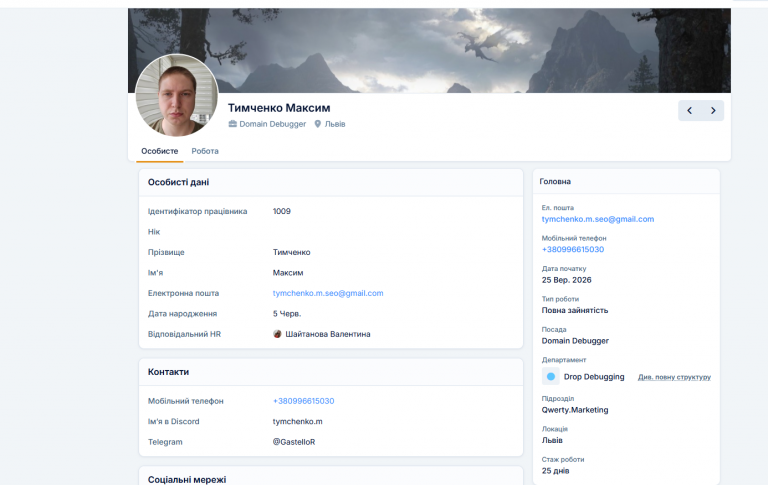Select the employee ID value 1009
The width and height of the screenshot is (768, 485).
click(282, 211)
